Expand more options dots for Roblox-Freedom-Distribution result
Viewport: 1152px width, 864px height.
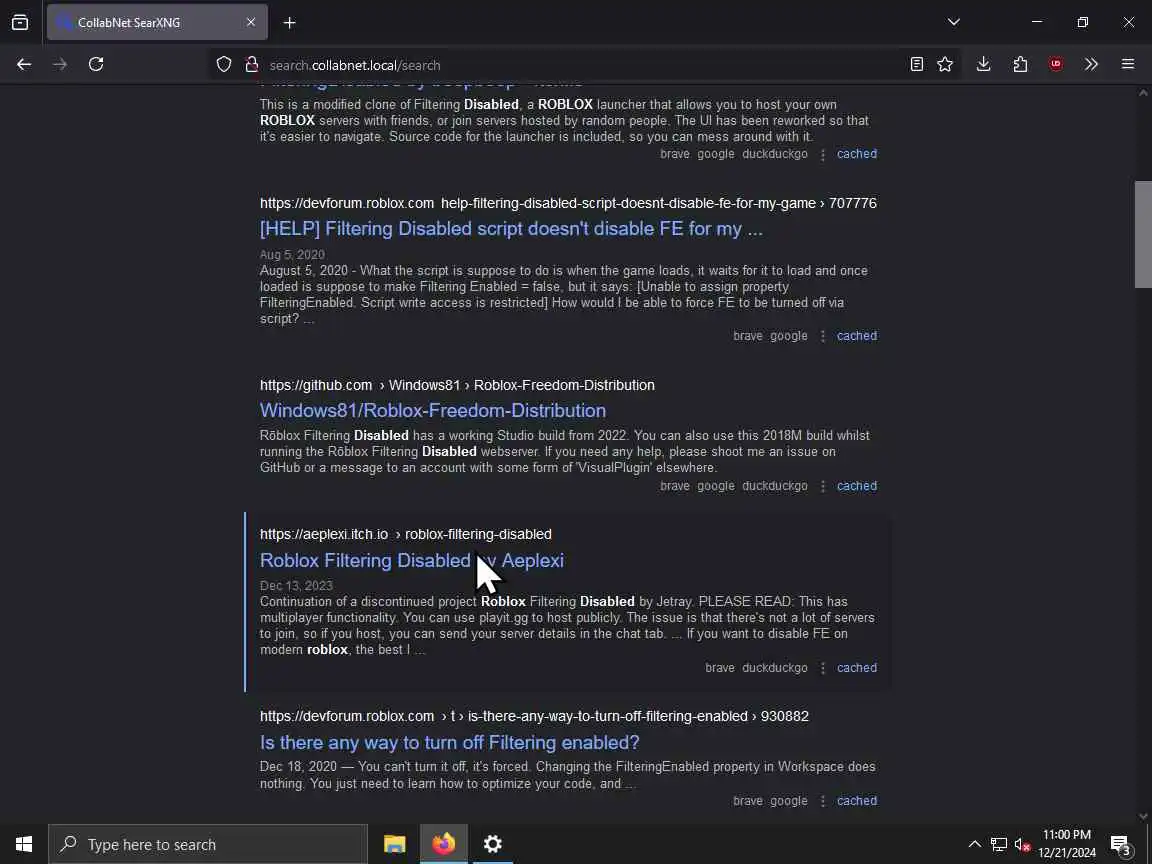(823, 486)
